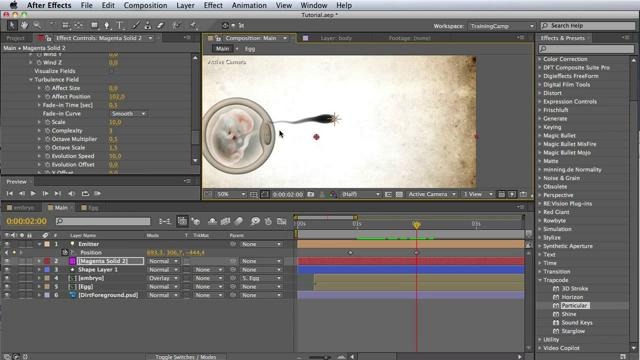Open the 1 View layout dropdown

pos(477,194)
